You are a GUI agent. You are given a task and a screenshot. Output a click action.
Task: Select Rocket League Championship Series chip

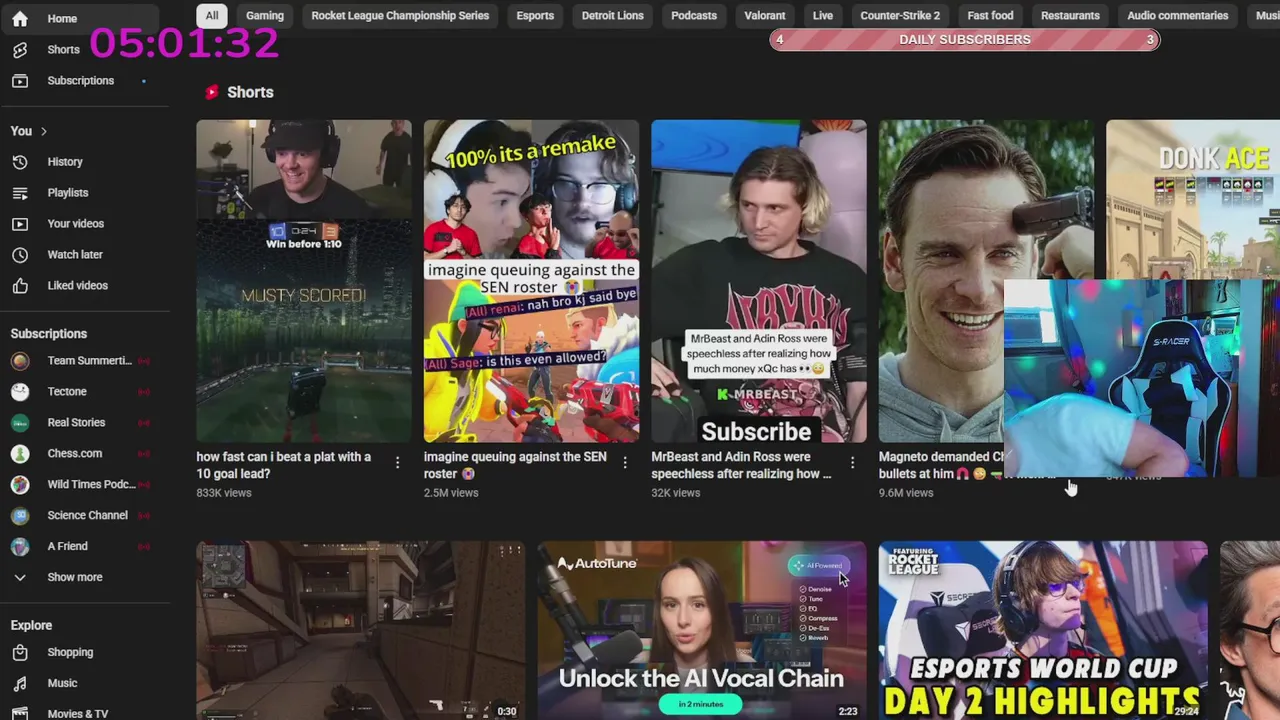pyautogui.click(x=400, y=15)
